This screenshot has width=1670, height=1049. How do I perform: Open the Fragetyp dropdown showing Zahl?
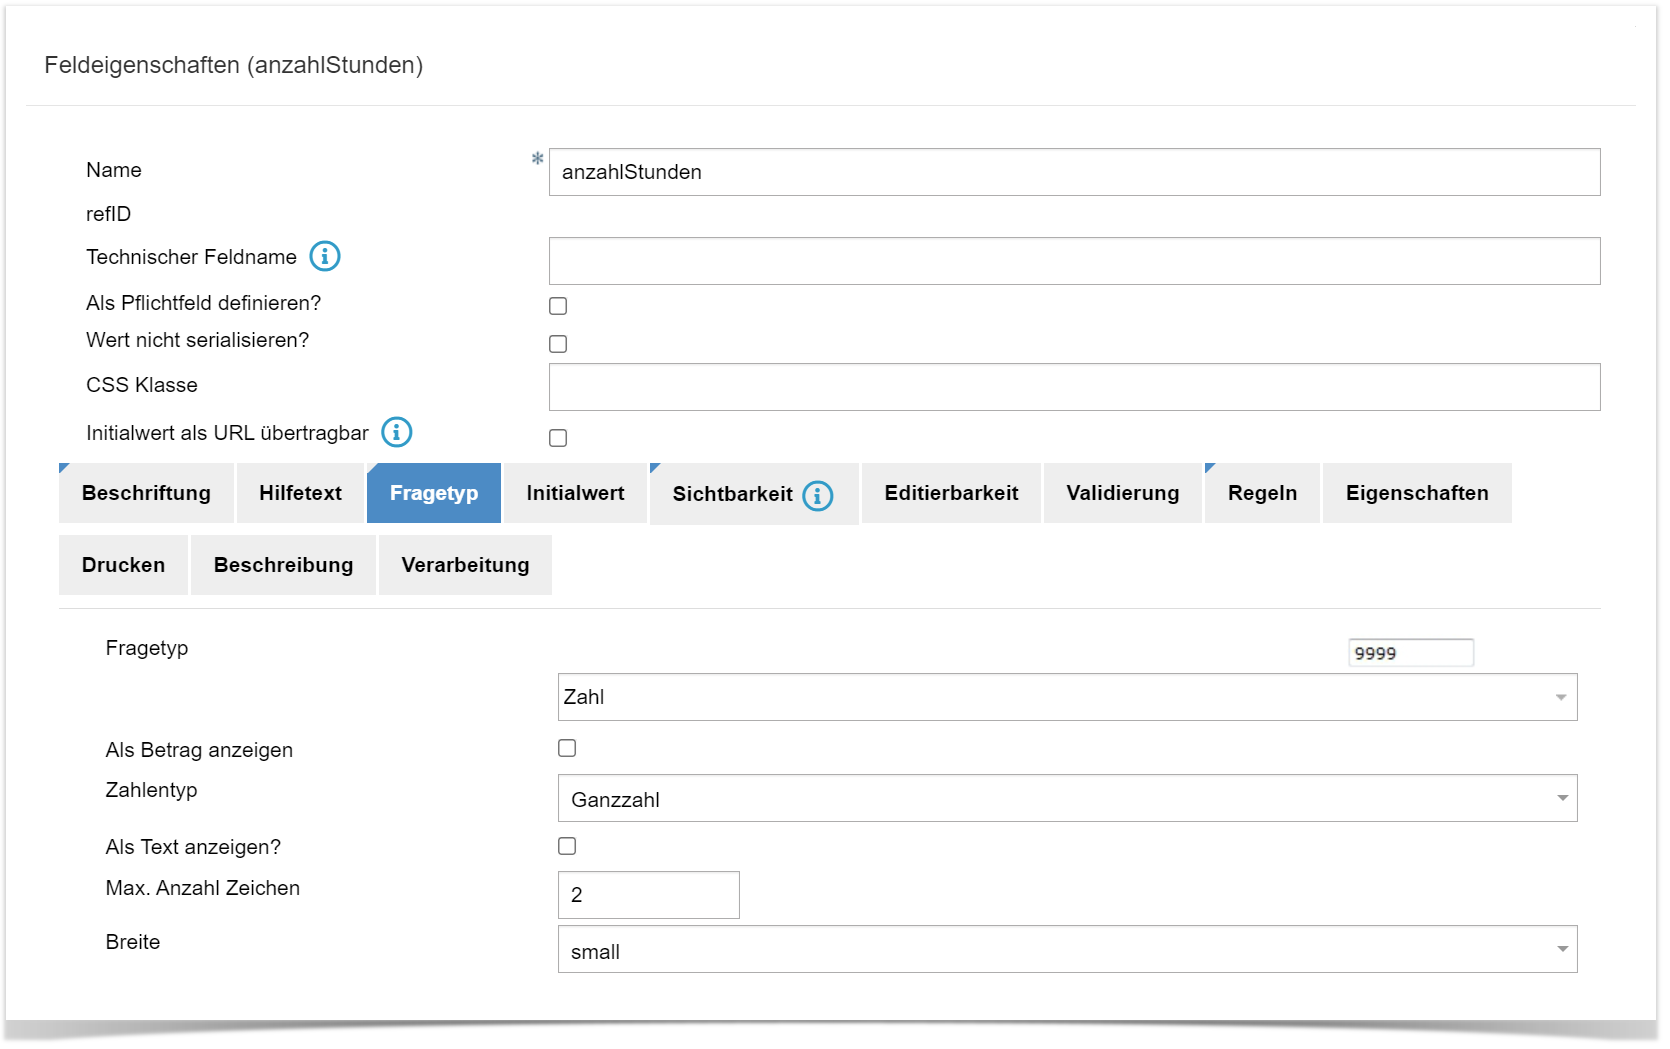click(x=1067, y=697)
